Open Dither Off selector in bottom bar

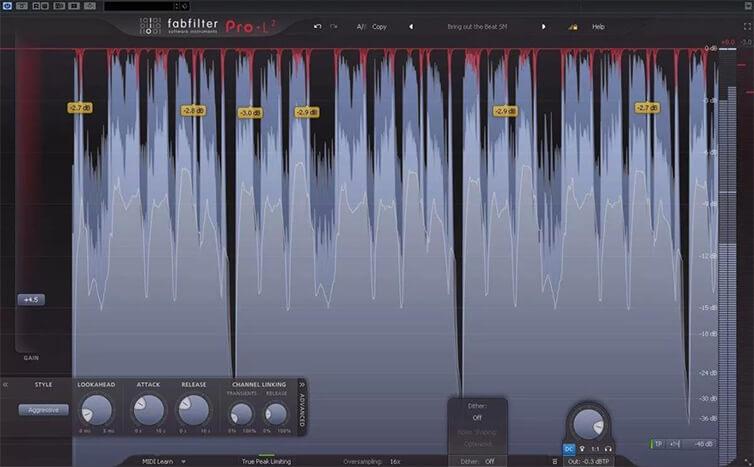pyautogui.click(x=477, y=461)
